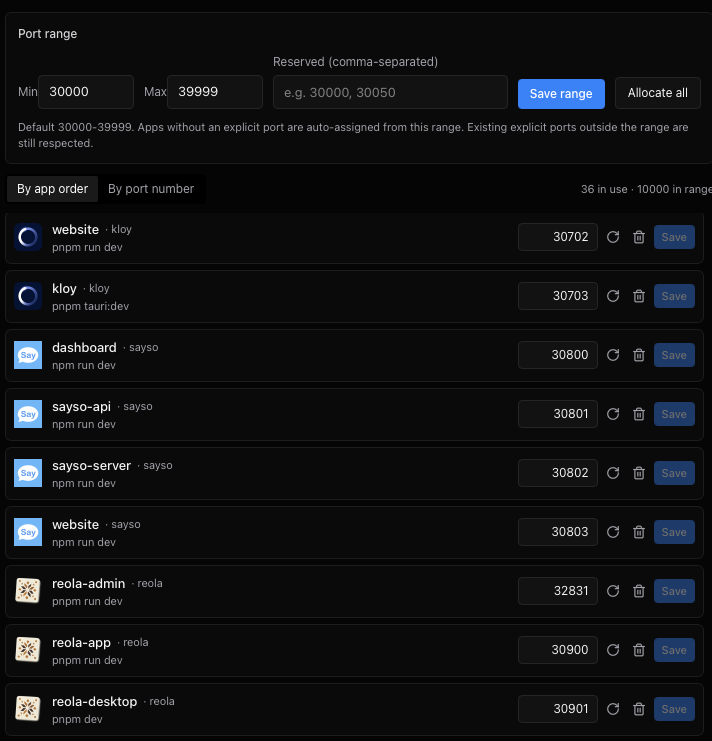
Task: Focus the Reserved ports field
Action: coord(390,92)
